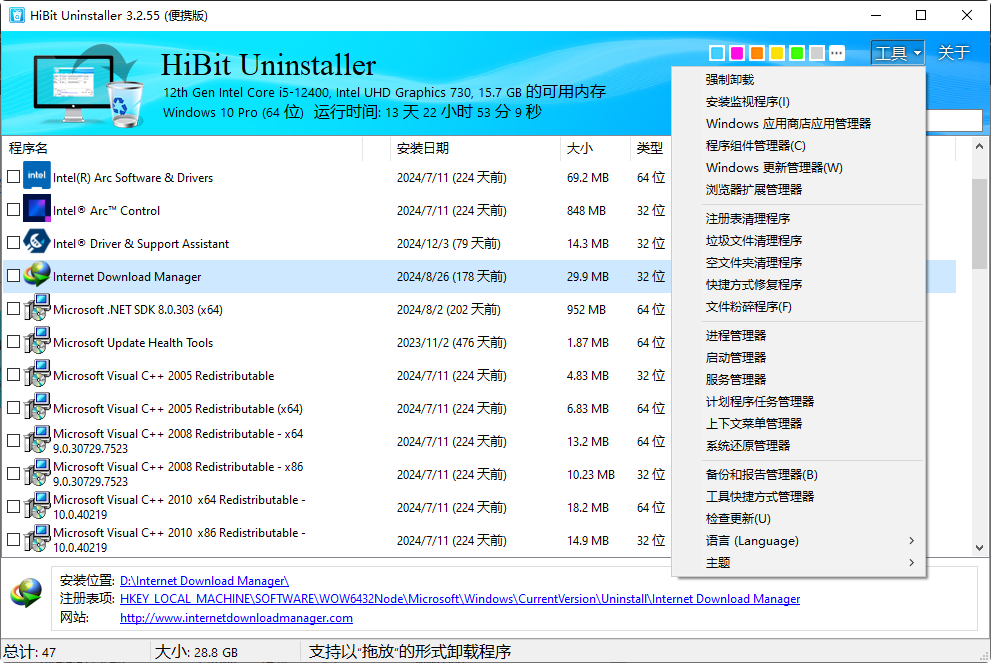
Task: Click the Intel(R) Arc Software & Drivers icon
Action: [x=37, y=177]
